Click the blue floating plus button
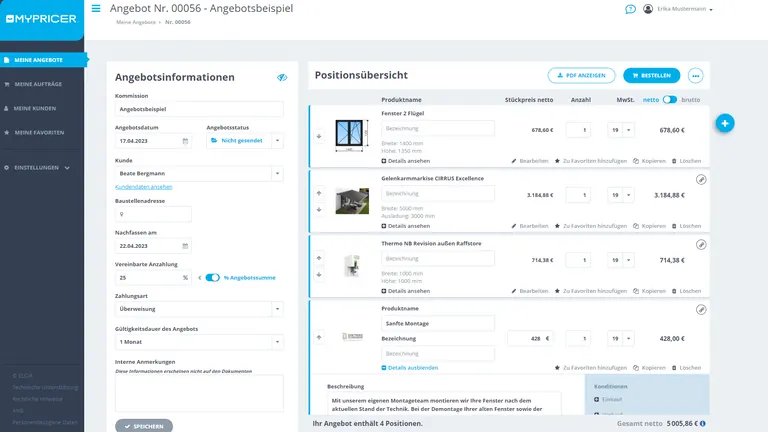 coord(725,123)
